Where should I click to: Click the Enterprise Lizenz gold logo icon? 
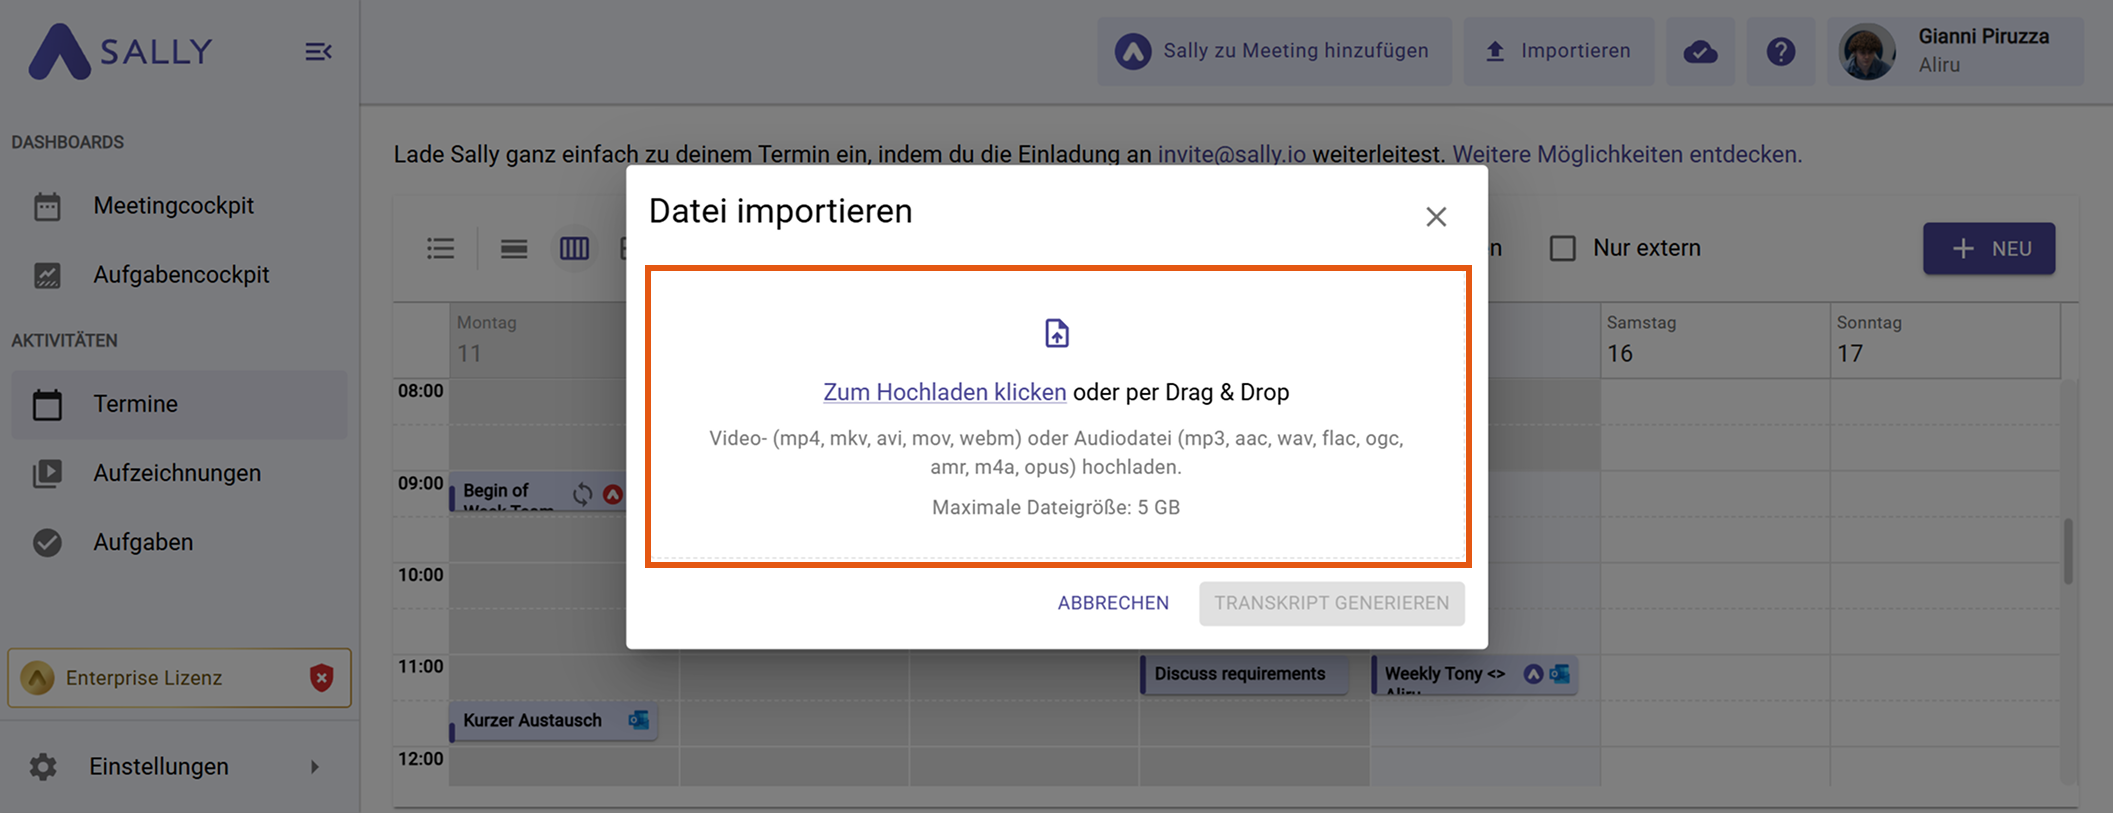37,678
